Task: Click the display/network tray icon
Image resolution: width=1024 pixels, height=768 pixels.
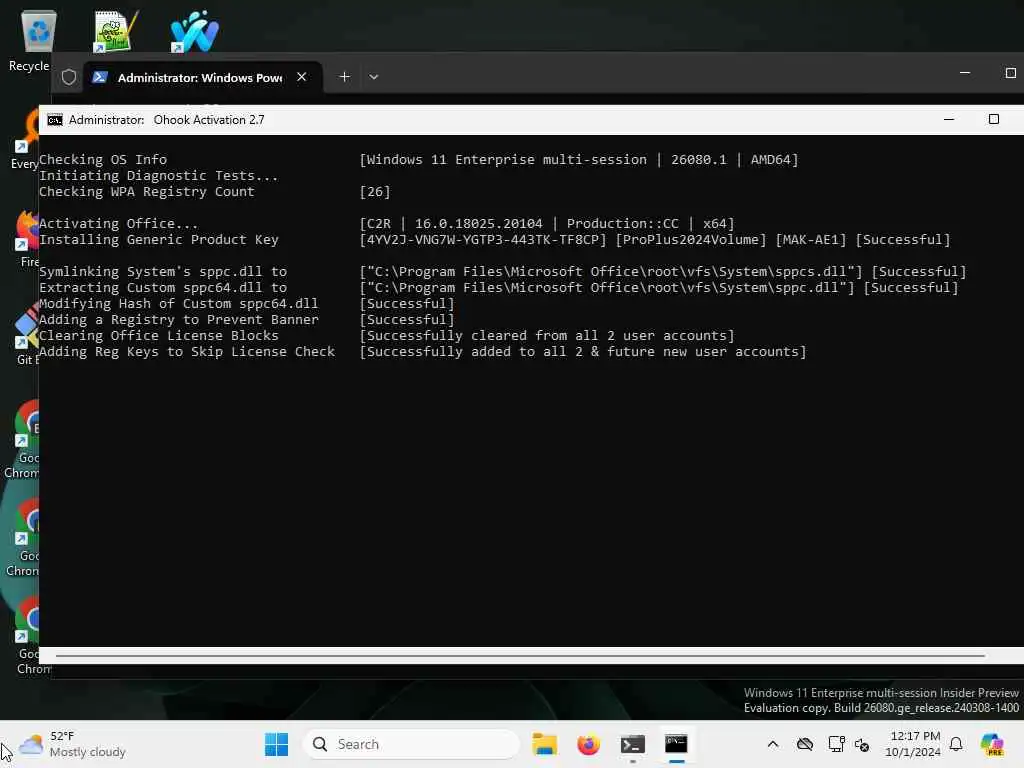Action: 836,744
